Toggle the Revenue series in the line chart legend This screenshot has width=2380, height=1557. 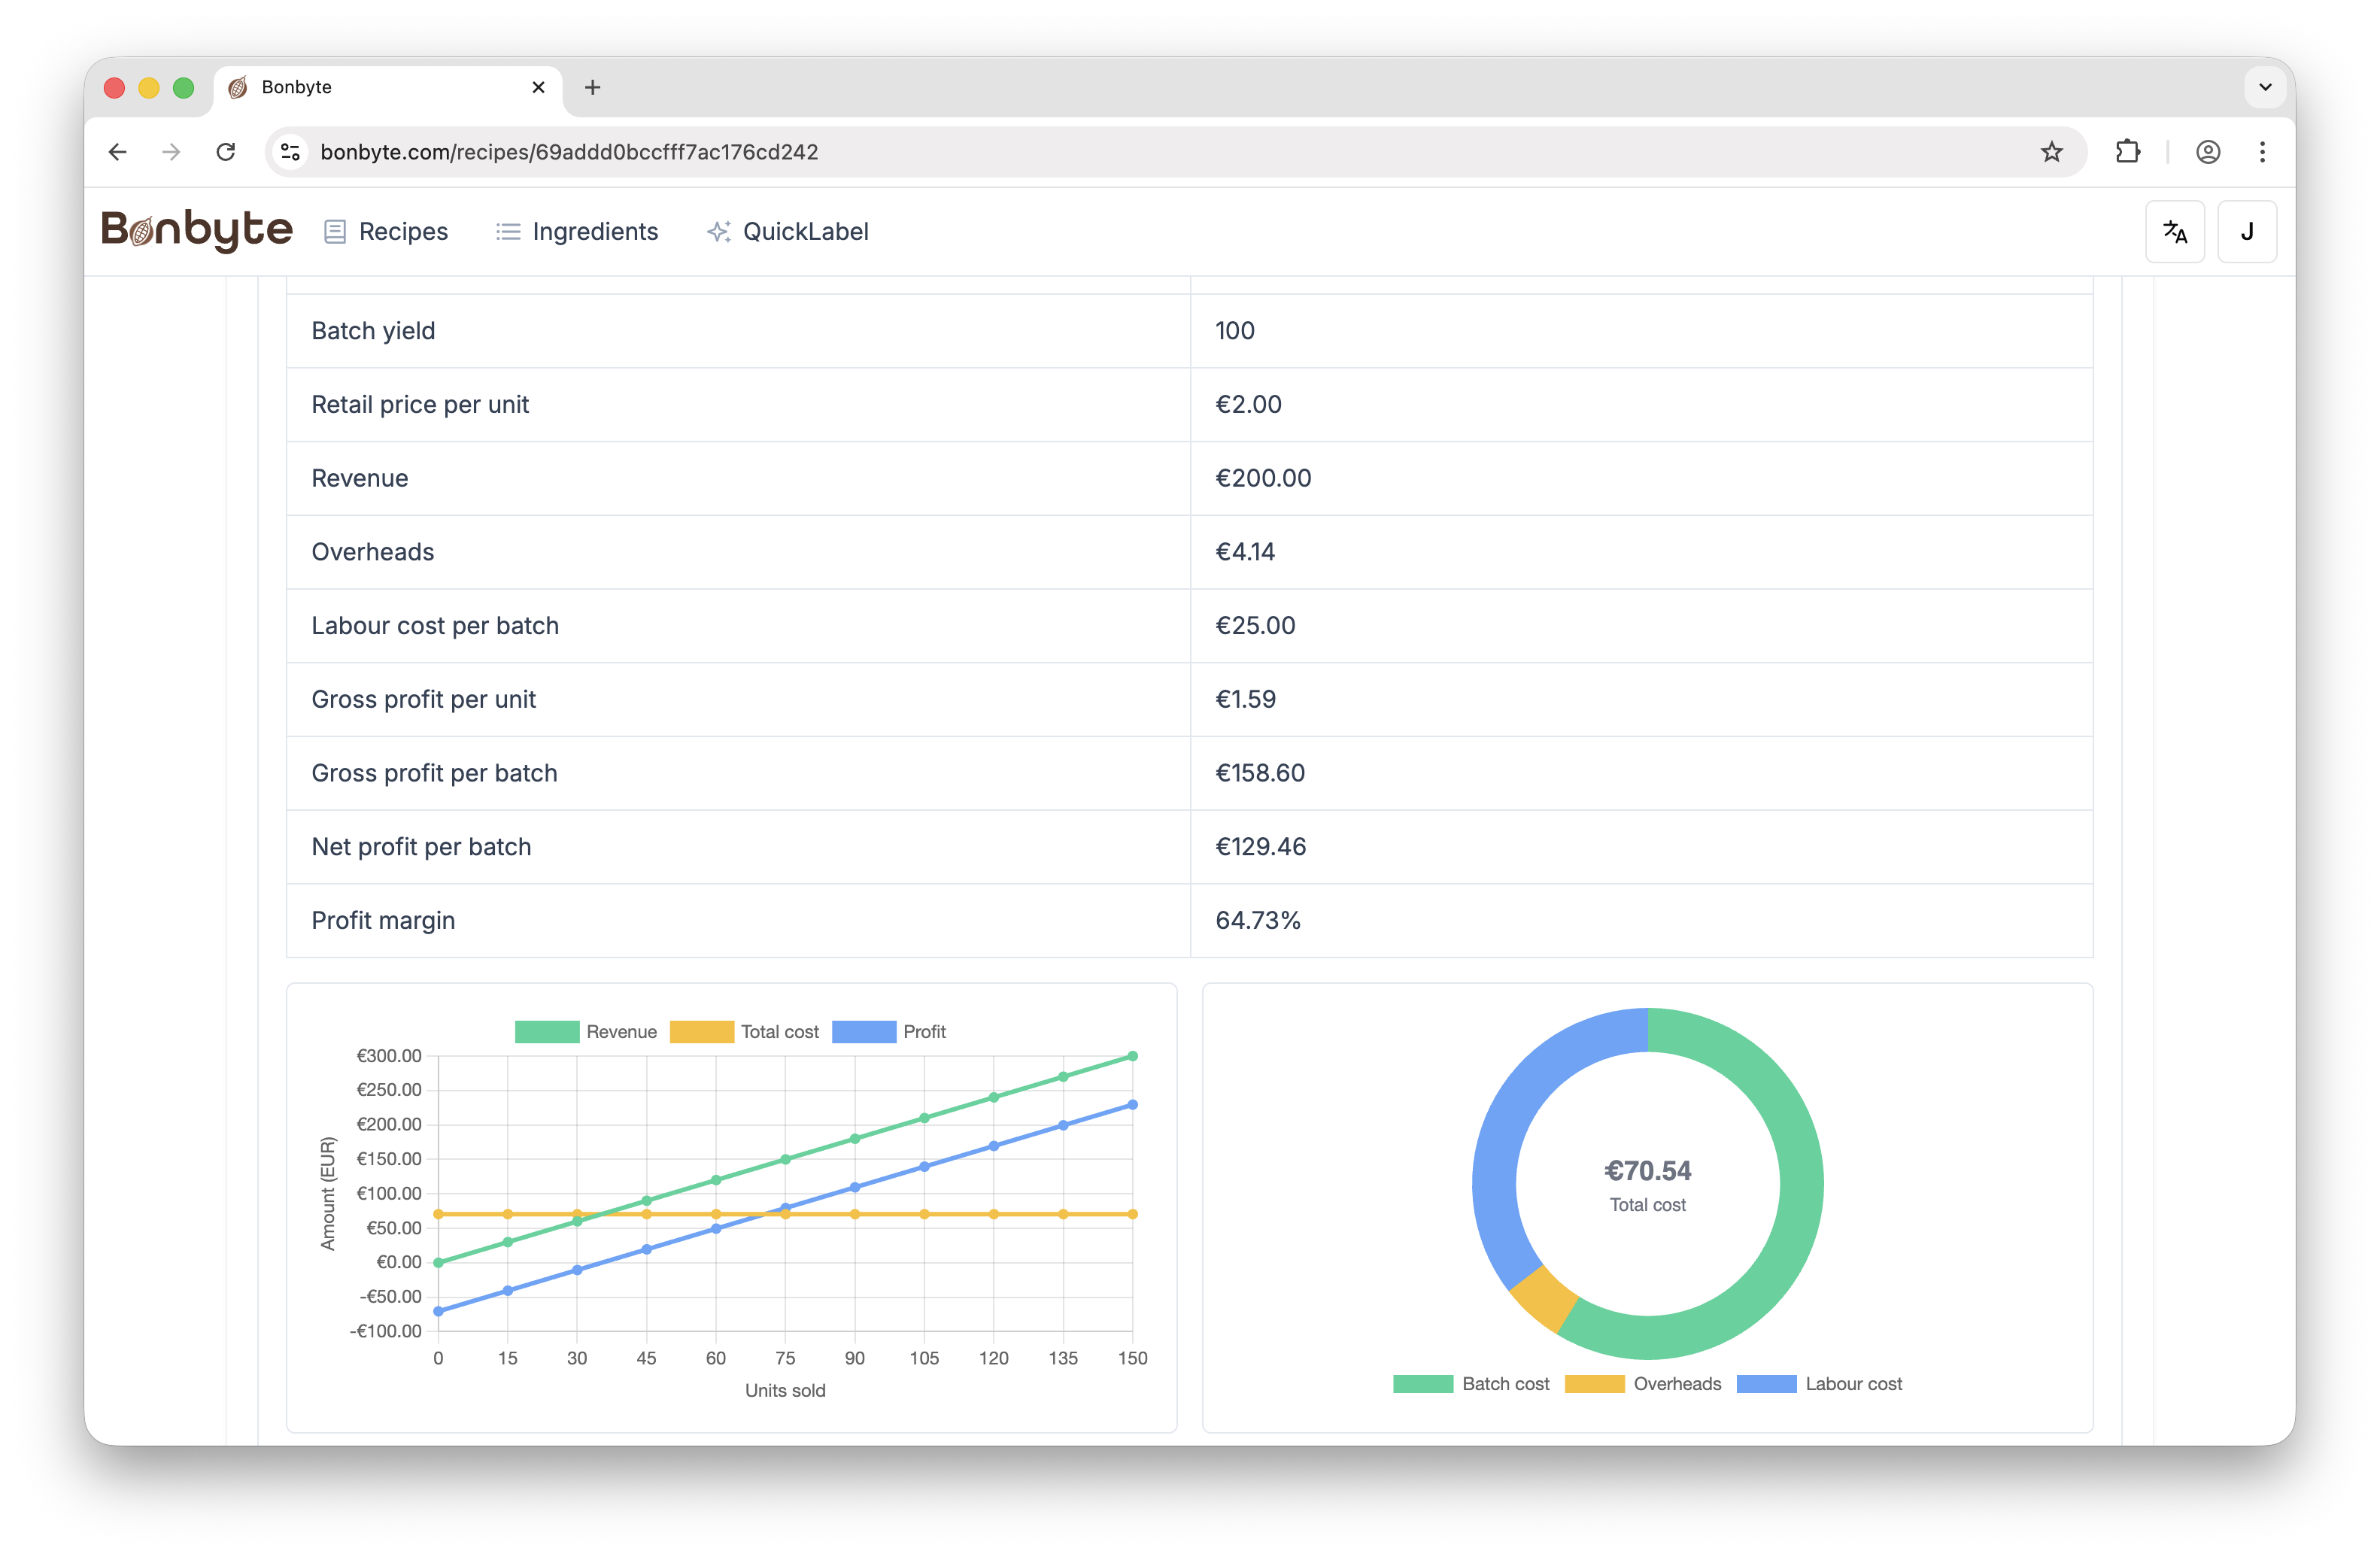586,1031
